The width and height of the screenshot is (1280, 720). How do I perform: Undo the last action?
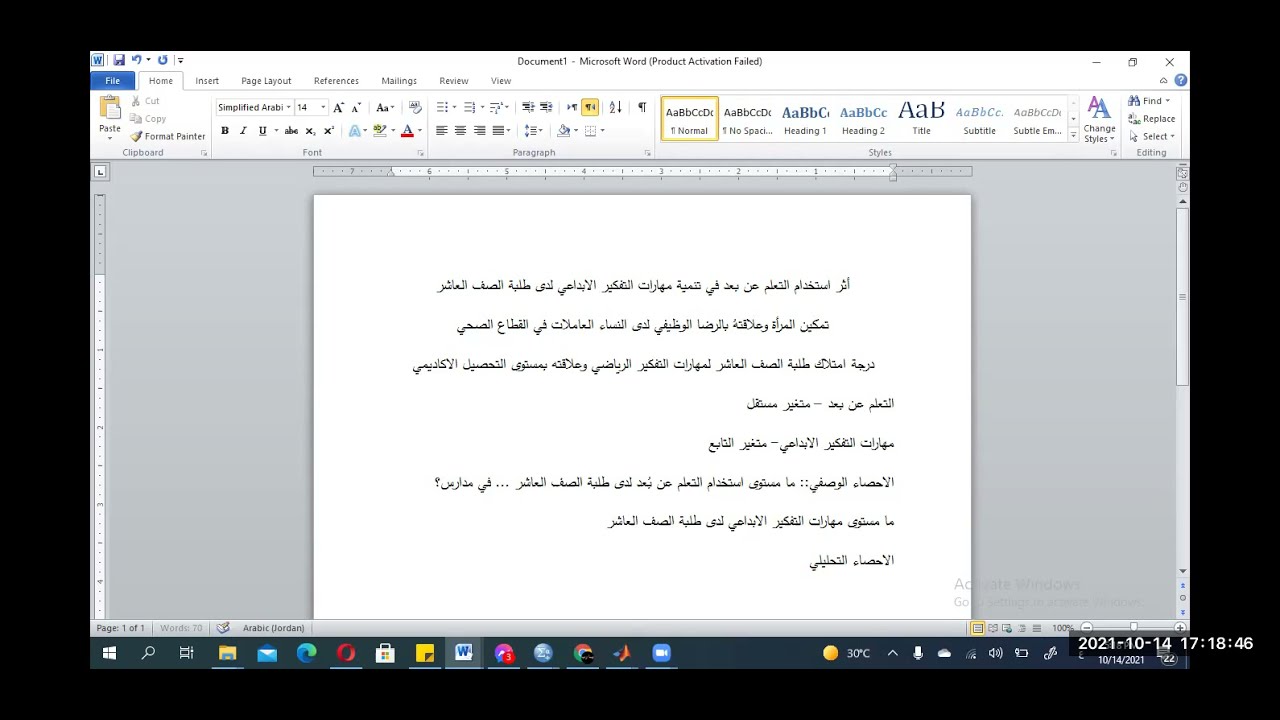[137, 61]
